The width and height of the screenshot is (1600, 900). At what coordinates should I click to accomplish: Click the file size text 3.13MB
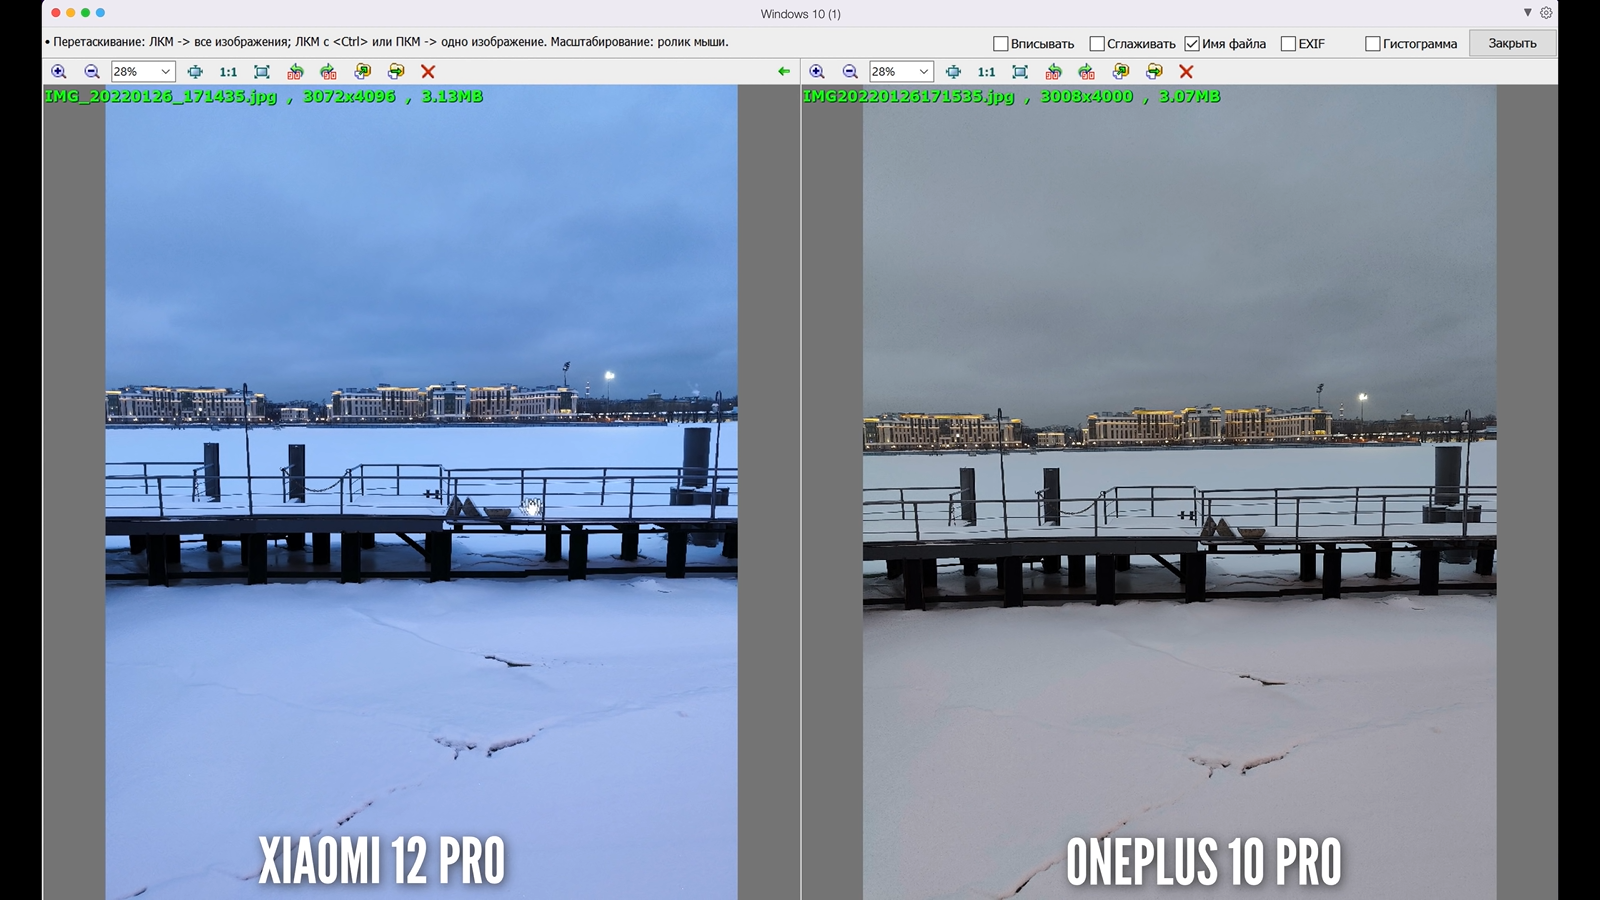coord(452,97)
